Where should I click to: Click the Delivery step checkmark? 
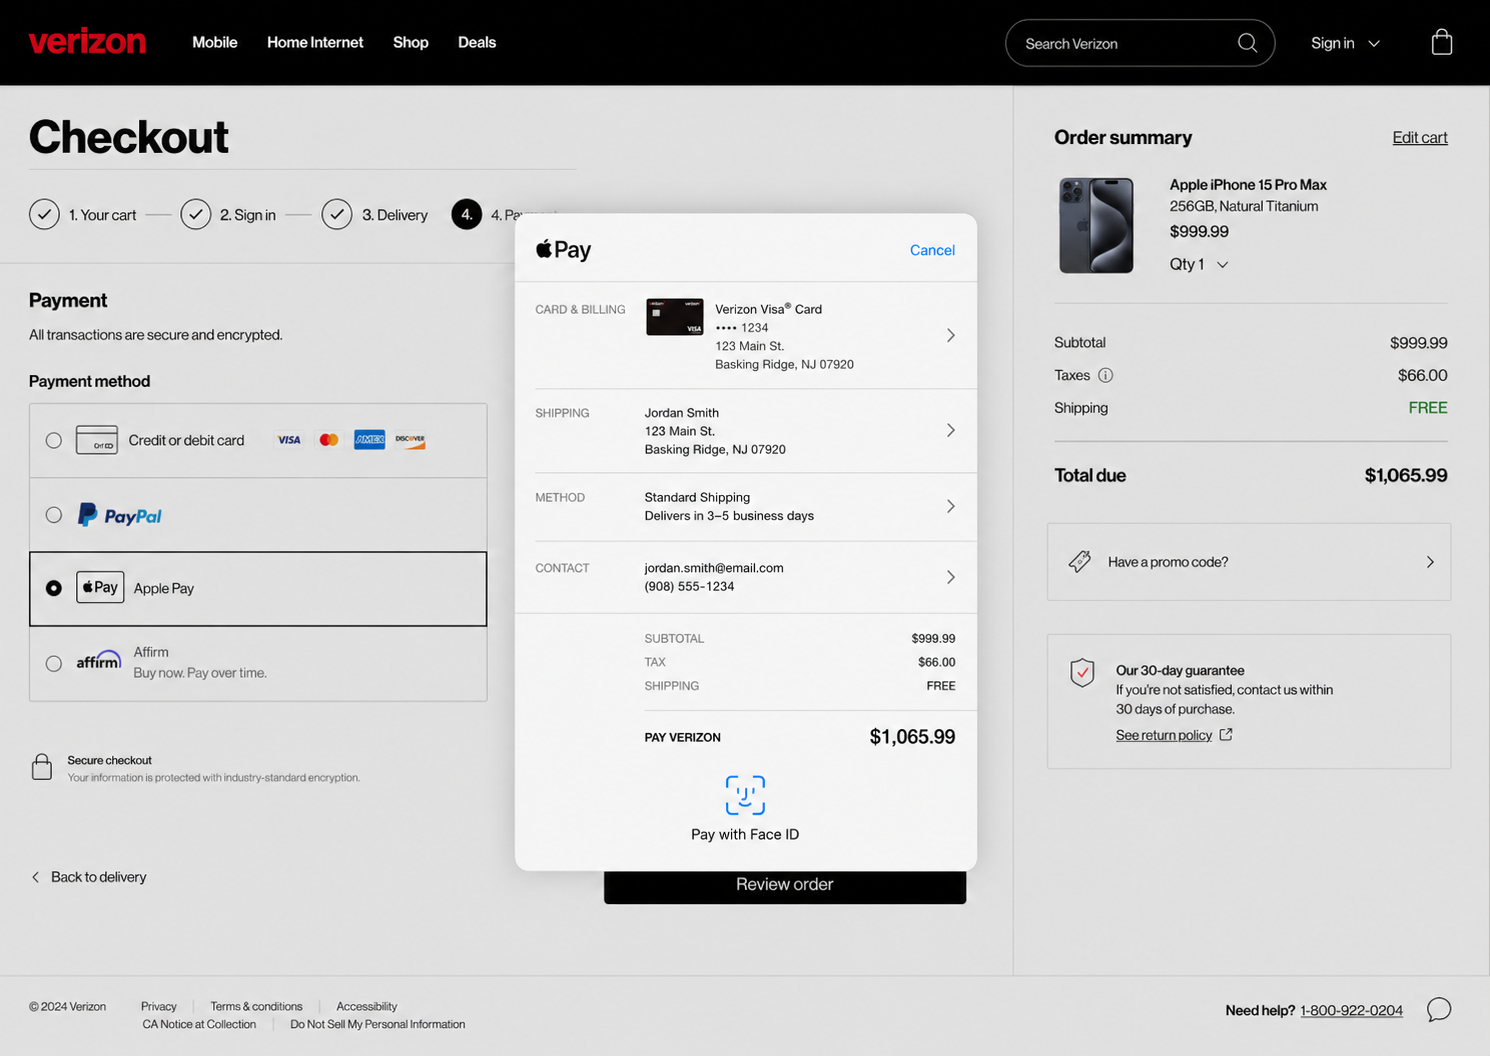(337, 214)
